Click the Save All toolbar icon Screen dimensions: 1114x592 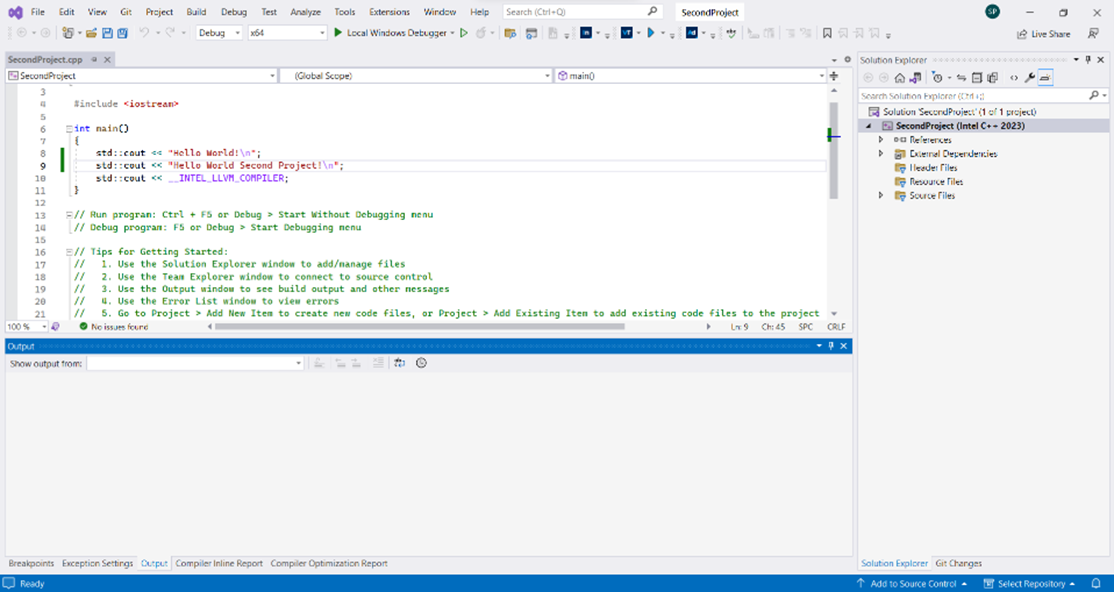[x=122, y=33]
